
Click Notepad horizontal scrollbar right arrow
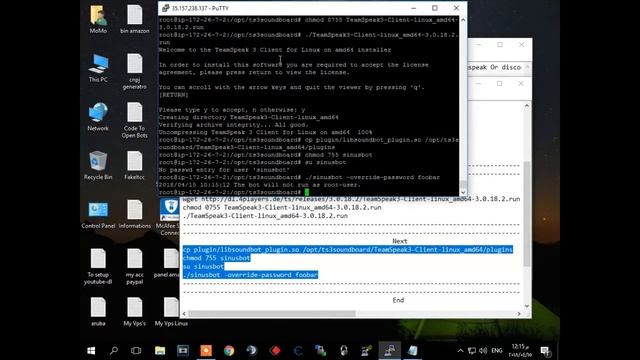519,314
